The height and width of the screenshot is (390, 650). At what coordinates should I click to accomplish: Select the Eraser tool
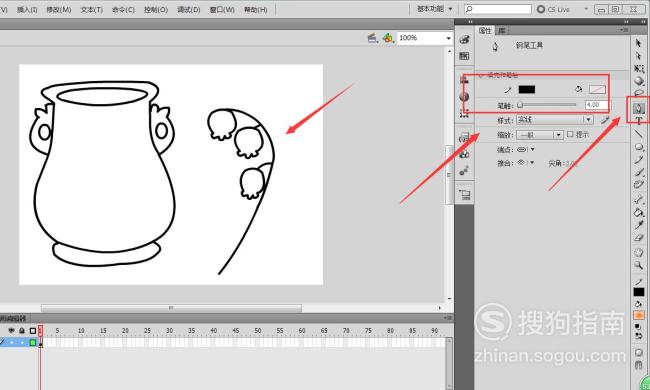[639, 238]
